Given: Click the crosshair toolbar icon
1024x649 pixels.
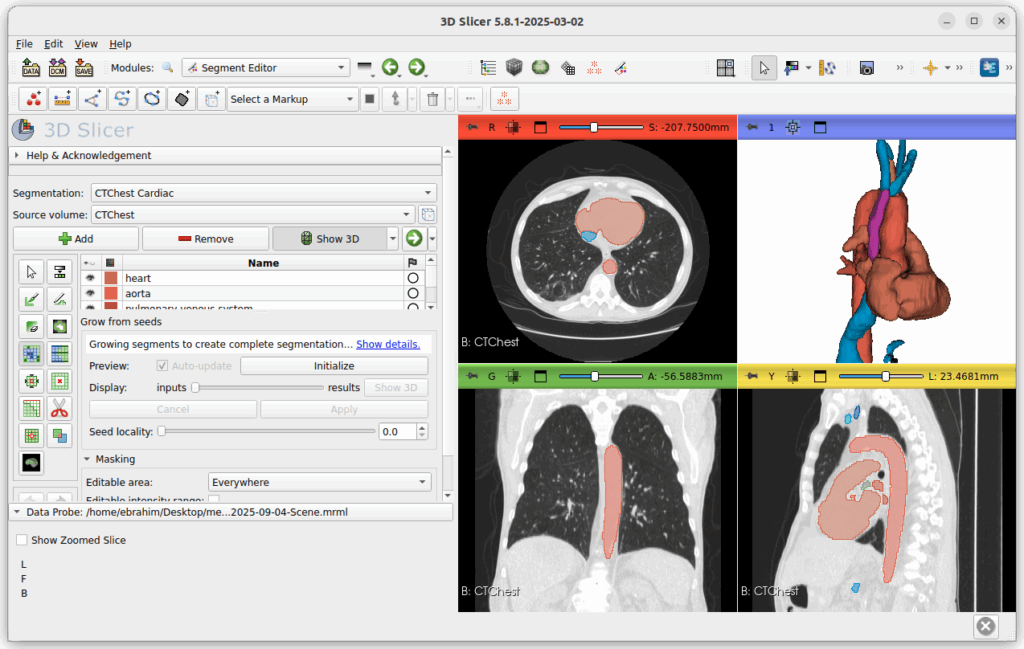Looking at the screenshot, I should click(930, 68).
